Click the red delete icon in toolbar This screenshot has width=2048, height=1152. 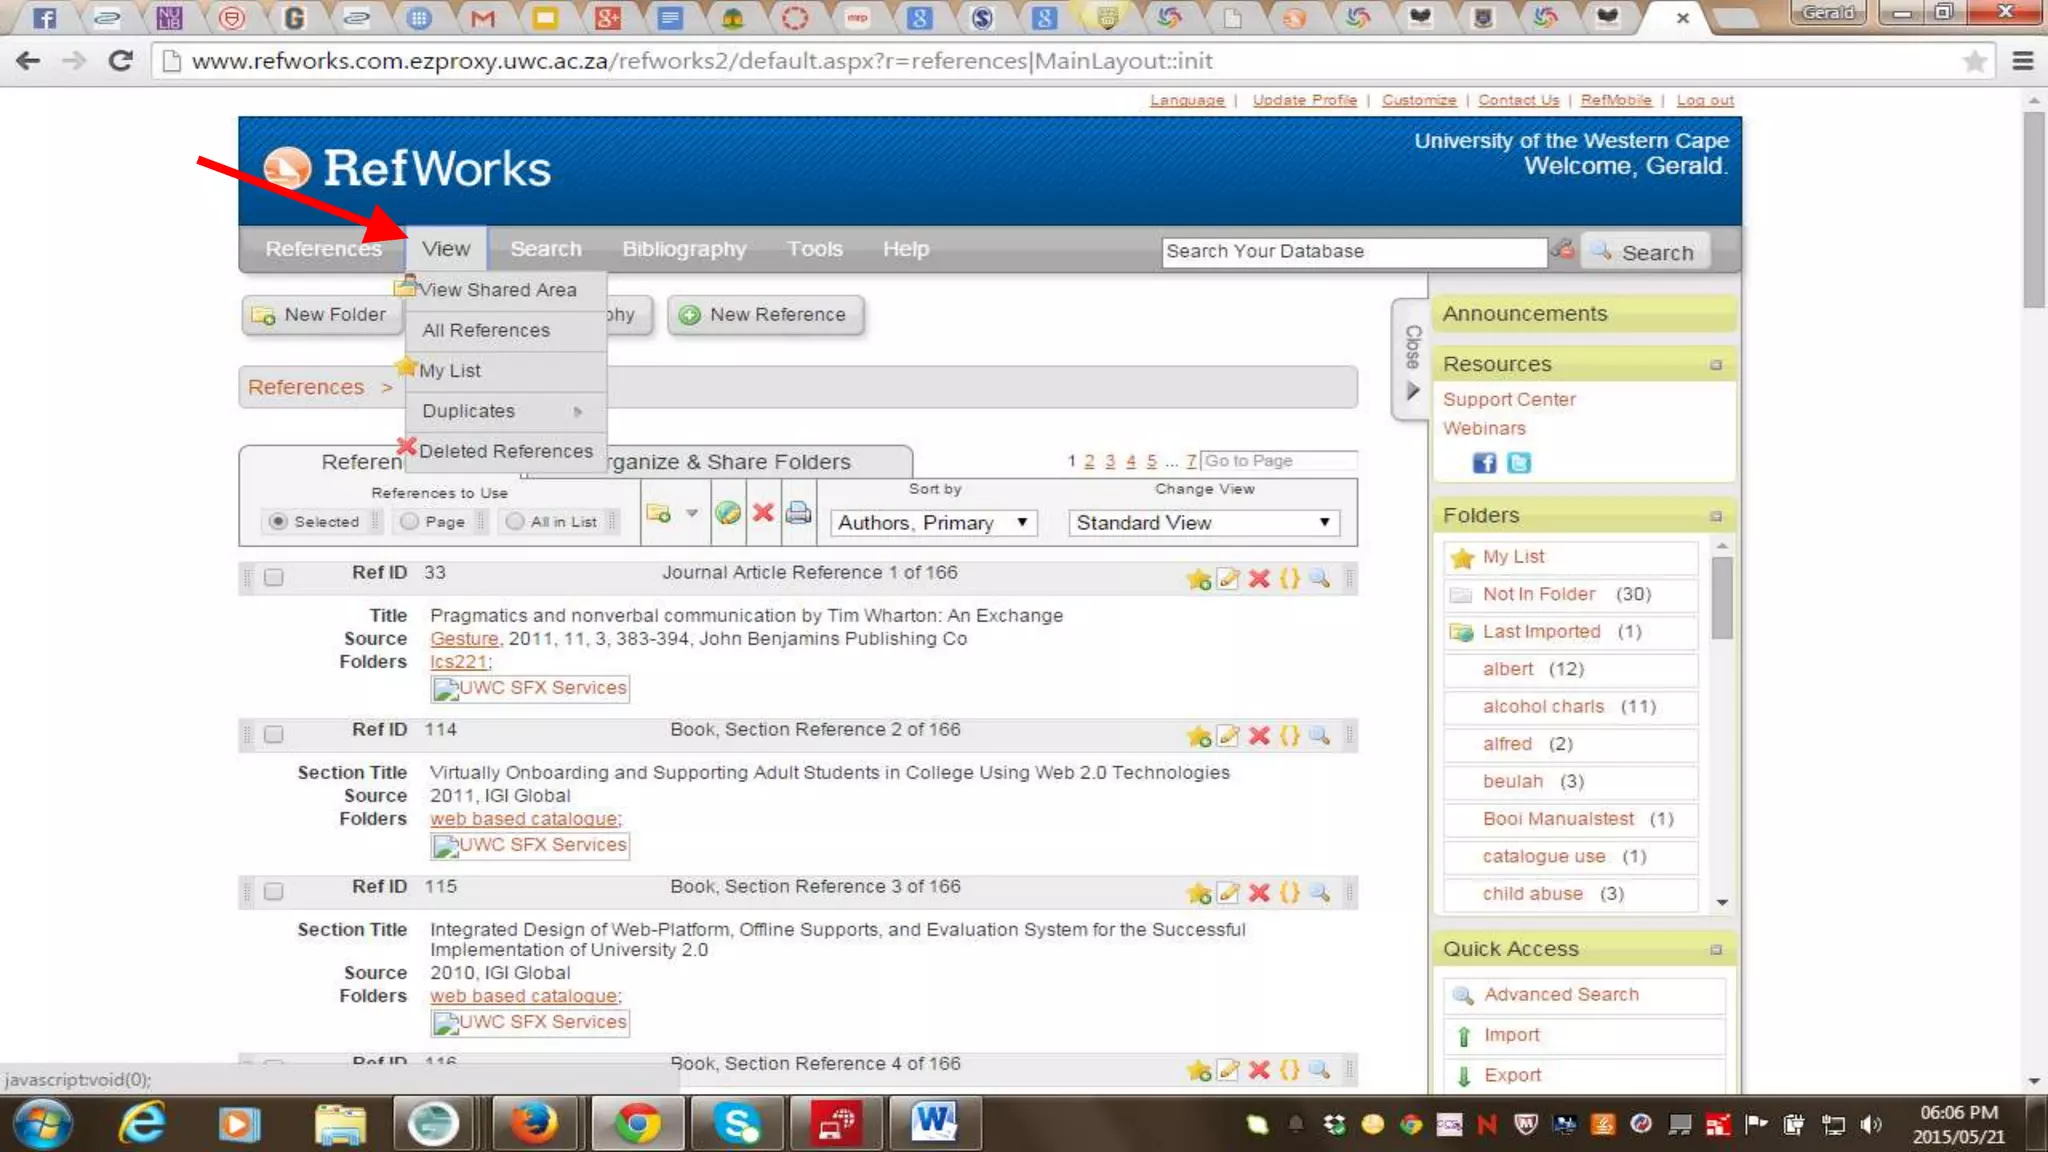coord(763,513)
